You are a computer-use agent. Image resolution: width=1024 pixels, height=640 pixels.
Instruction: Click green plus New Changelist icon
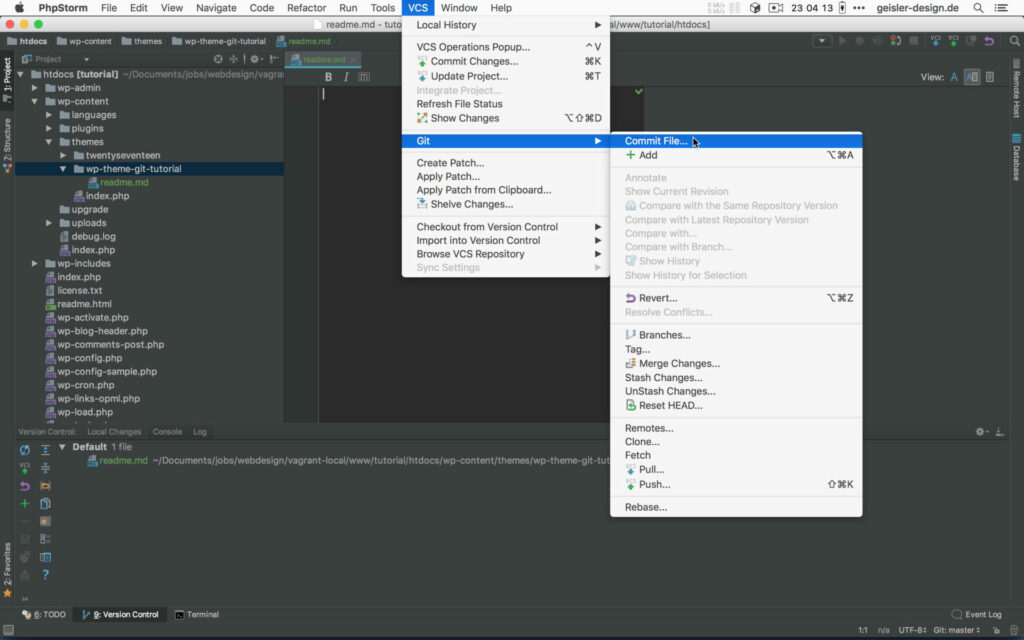click(25, 504)
